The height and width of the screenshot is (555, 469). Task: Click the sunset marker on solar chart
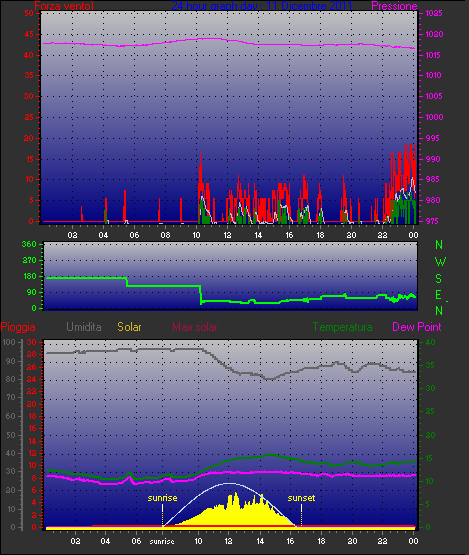[301, 498]
